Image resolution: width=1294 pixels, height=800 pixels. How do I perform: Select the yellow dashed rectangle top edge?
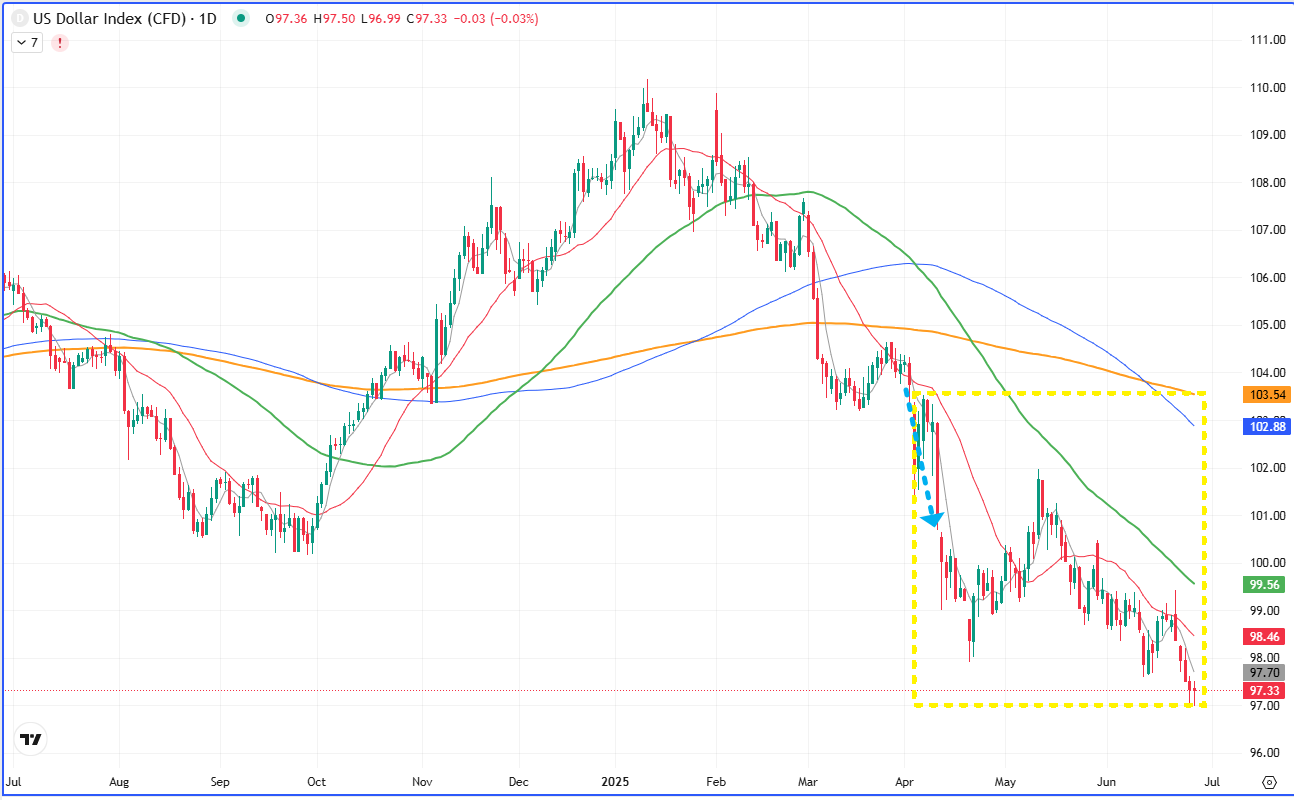coord(1060,393)
